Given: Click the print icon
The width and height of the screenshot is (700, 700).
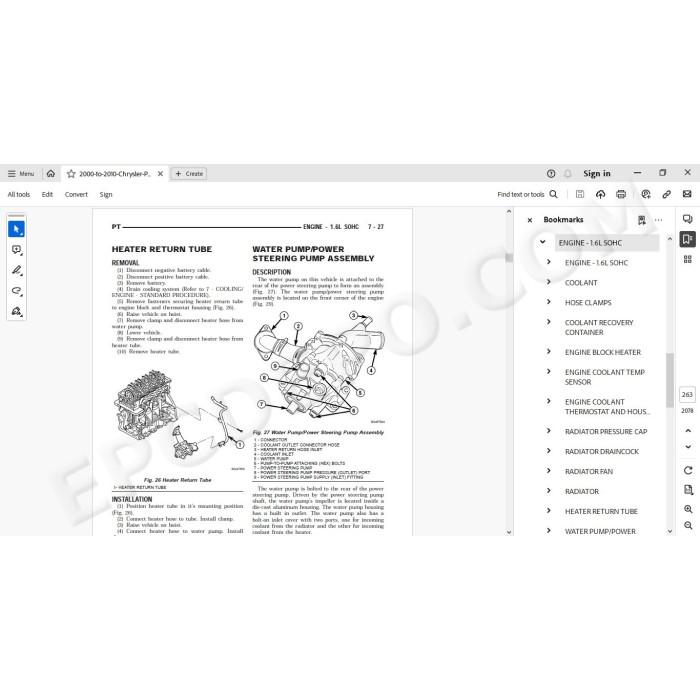Looking at the screenshot, I should (621, 194).
